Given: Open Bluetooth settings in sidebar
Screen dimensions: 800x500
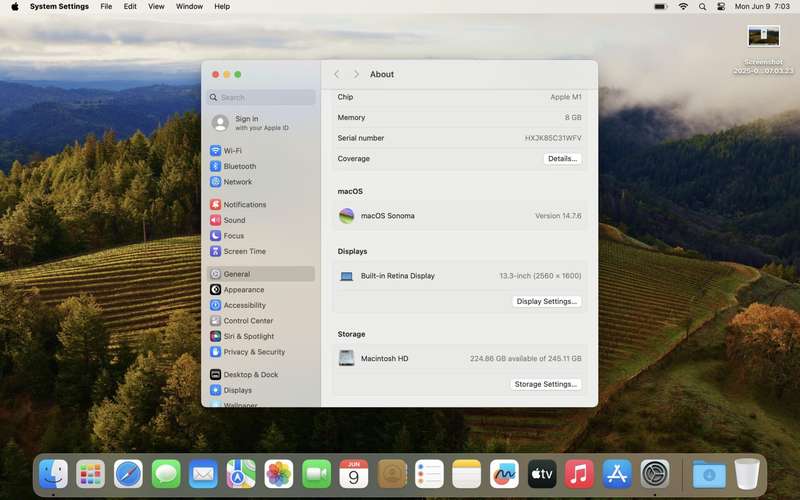Looking at the screenshot, I should pos(261,166).
